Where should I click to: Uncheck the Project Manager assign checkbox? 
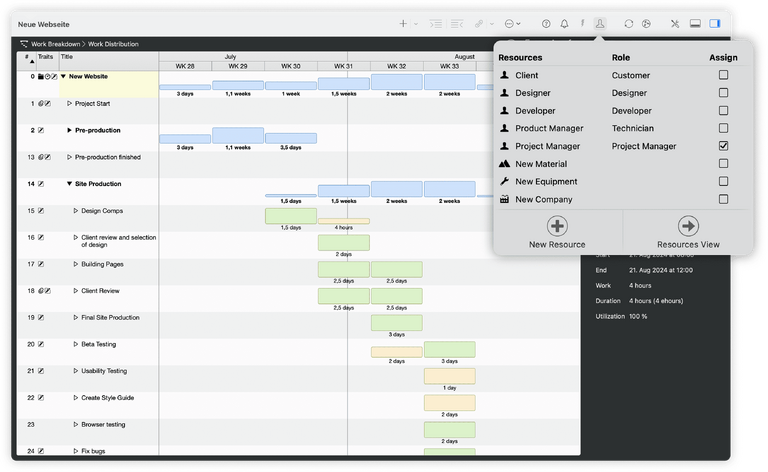click(723, 146)
